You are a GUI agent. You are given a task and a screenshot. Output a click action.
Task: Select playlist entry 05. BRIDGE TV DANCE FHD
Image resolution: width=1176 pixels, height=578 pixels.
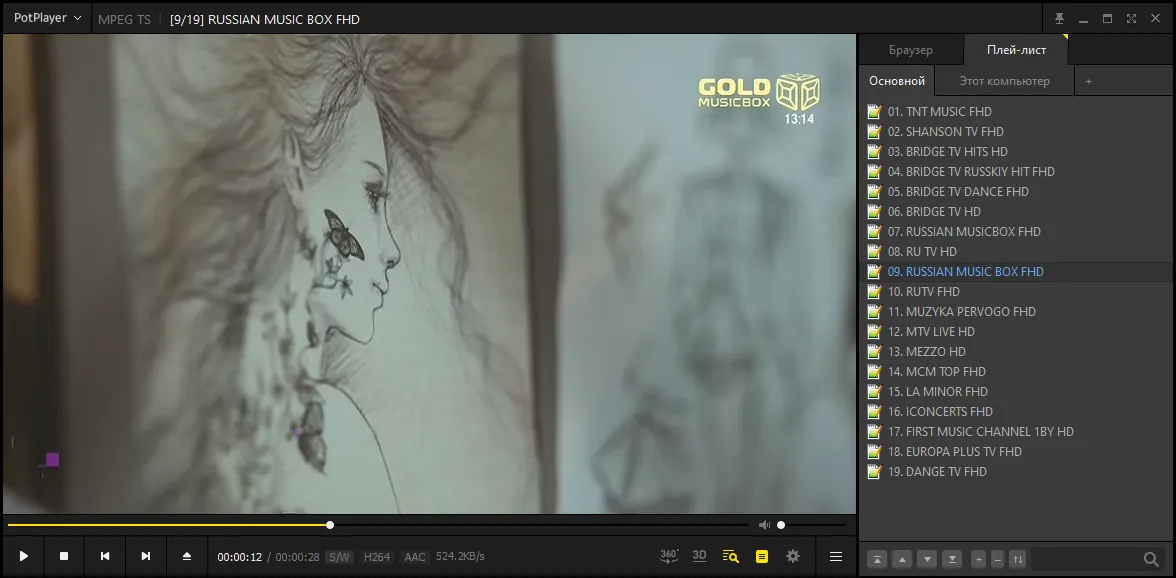coord(1016,191)
